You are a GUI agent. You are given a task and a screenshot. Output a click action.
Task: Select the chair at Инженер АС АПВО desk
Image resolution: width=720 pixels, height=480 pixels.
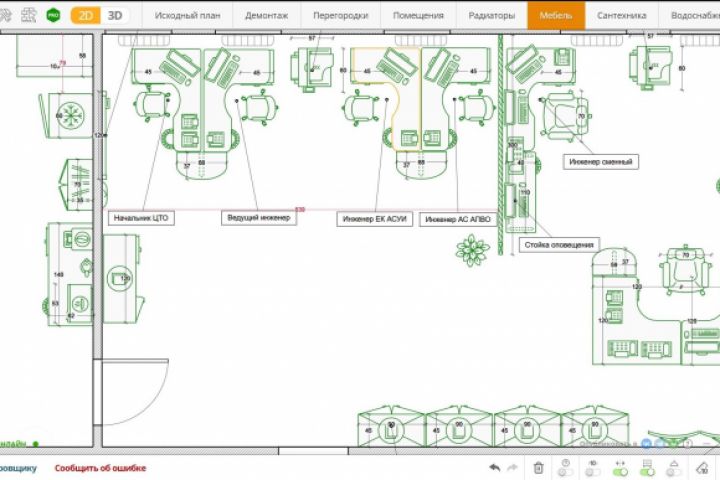tap(477, 108)
